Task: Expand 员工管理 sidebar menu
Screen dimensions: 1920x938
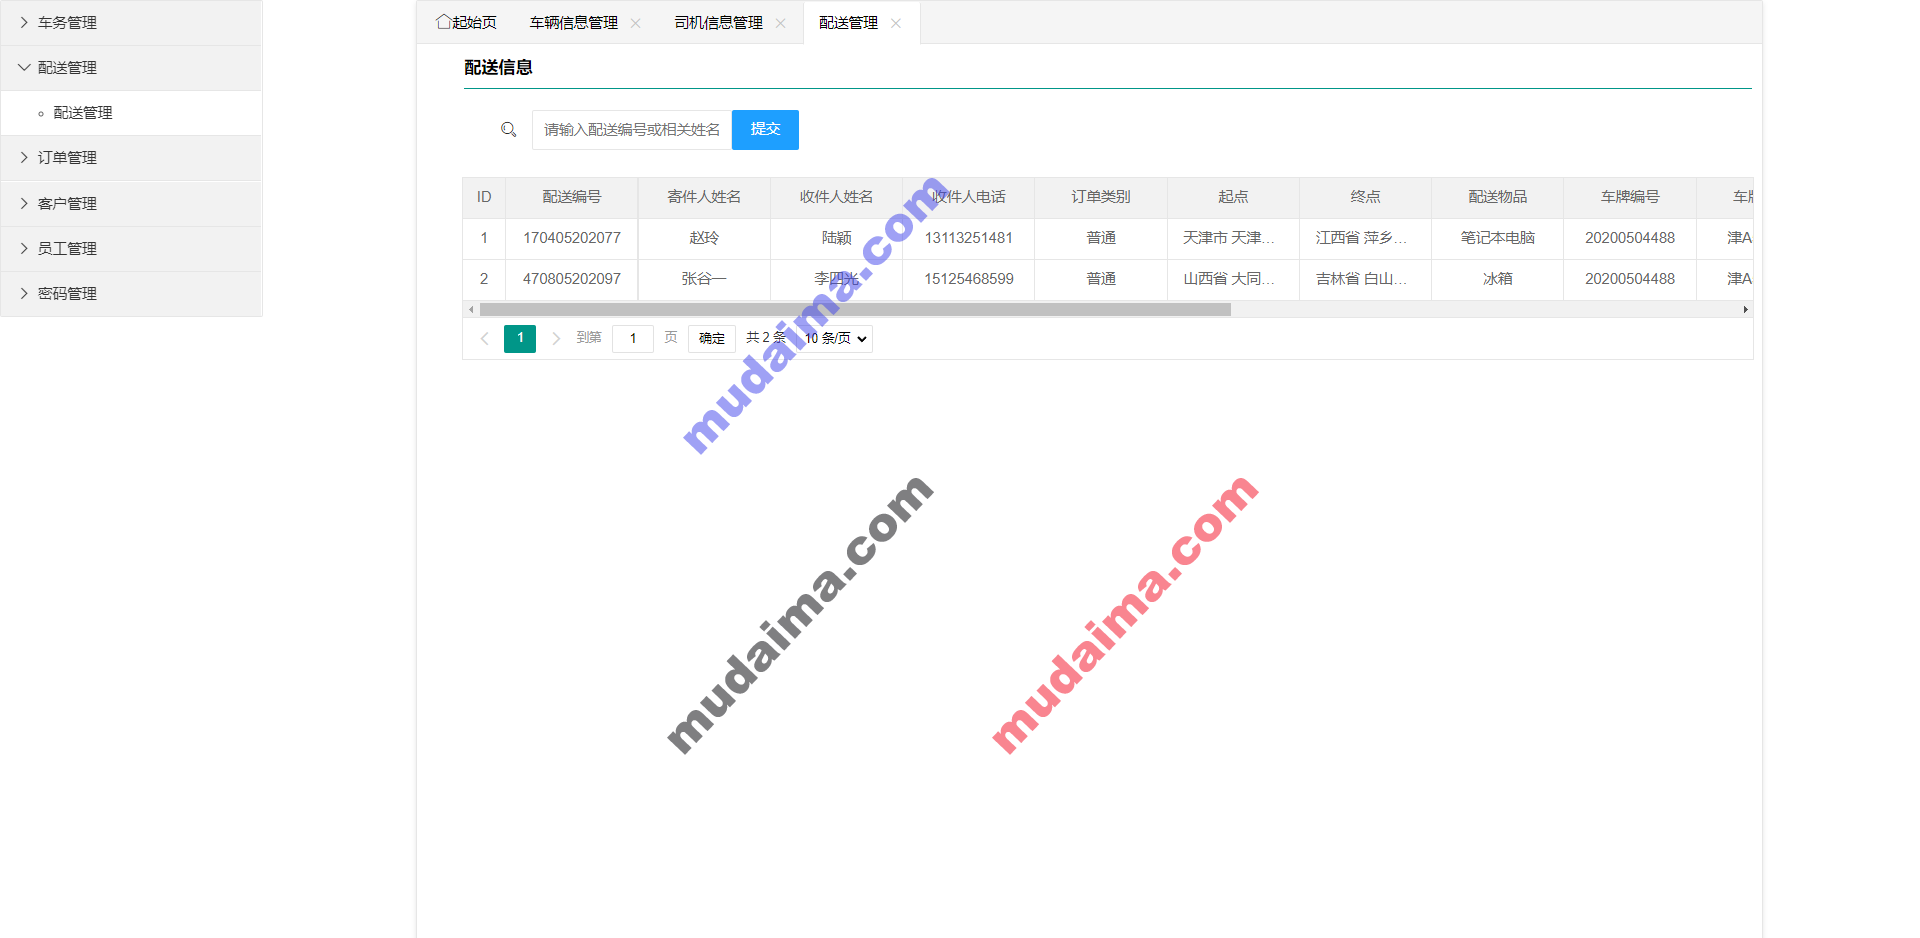Action: click(x=131, y=249)
